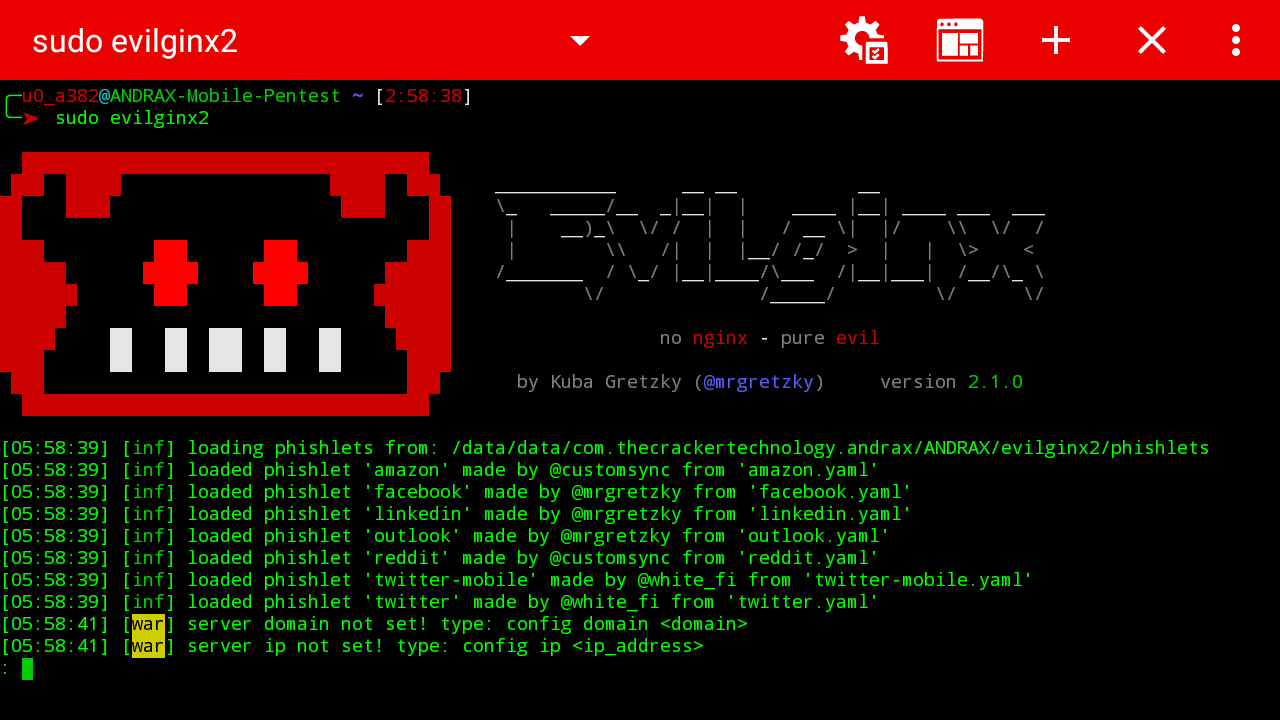Image resolution: width=1280 pixels, height=720 pixels.
Task: Open terminal settings gear icon
Action: coord(864,40)
